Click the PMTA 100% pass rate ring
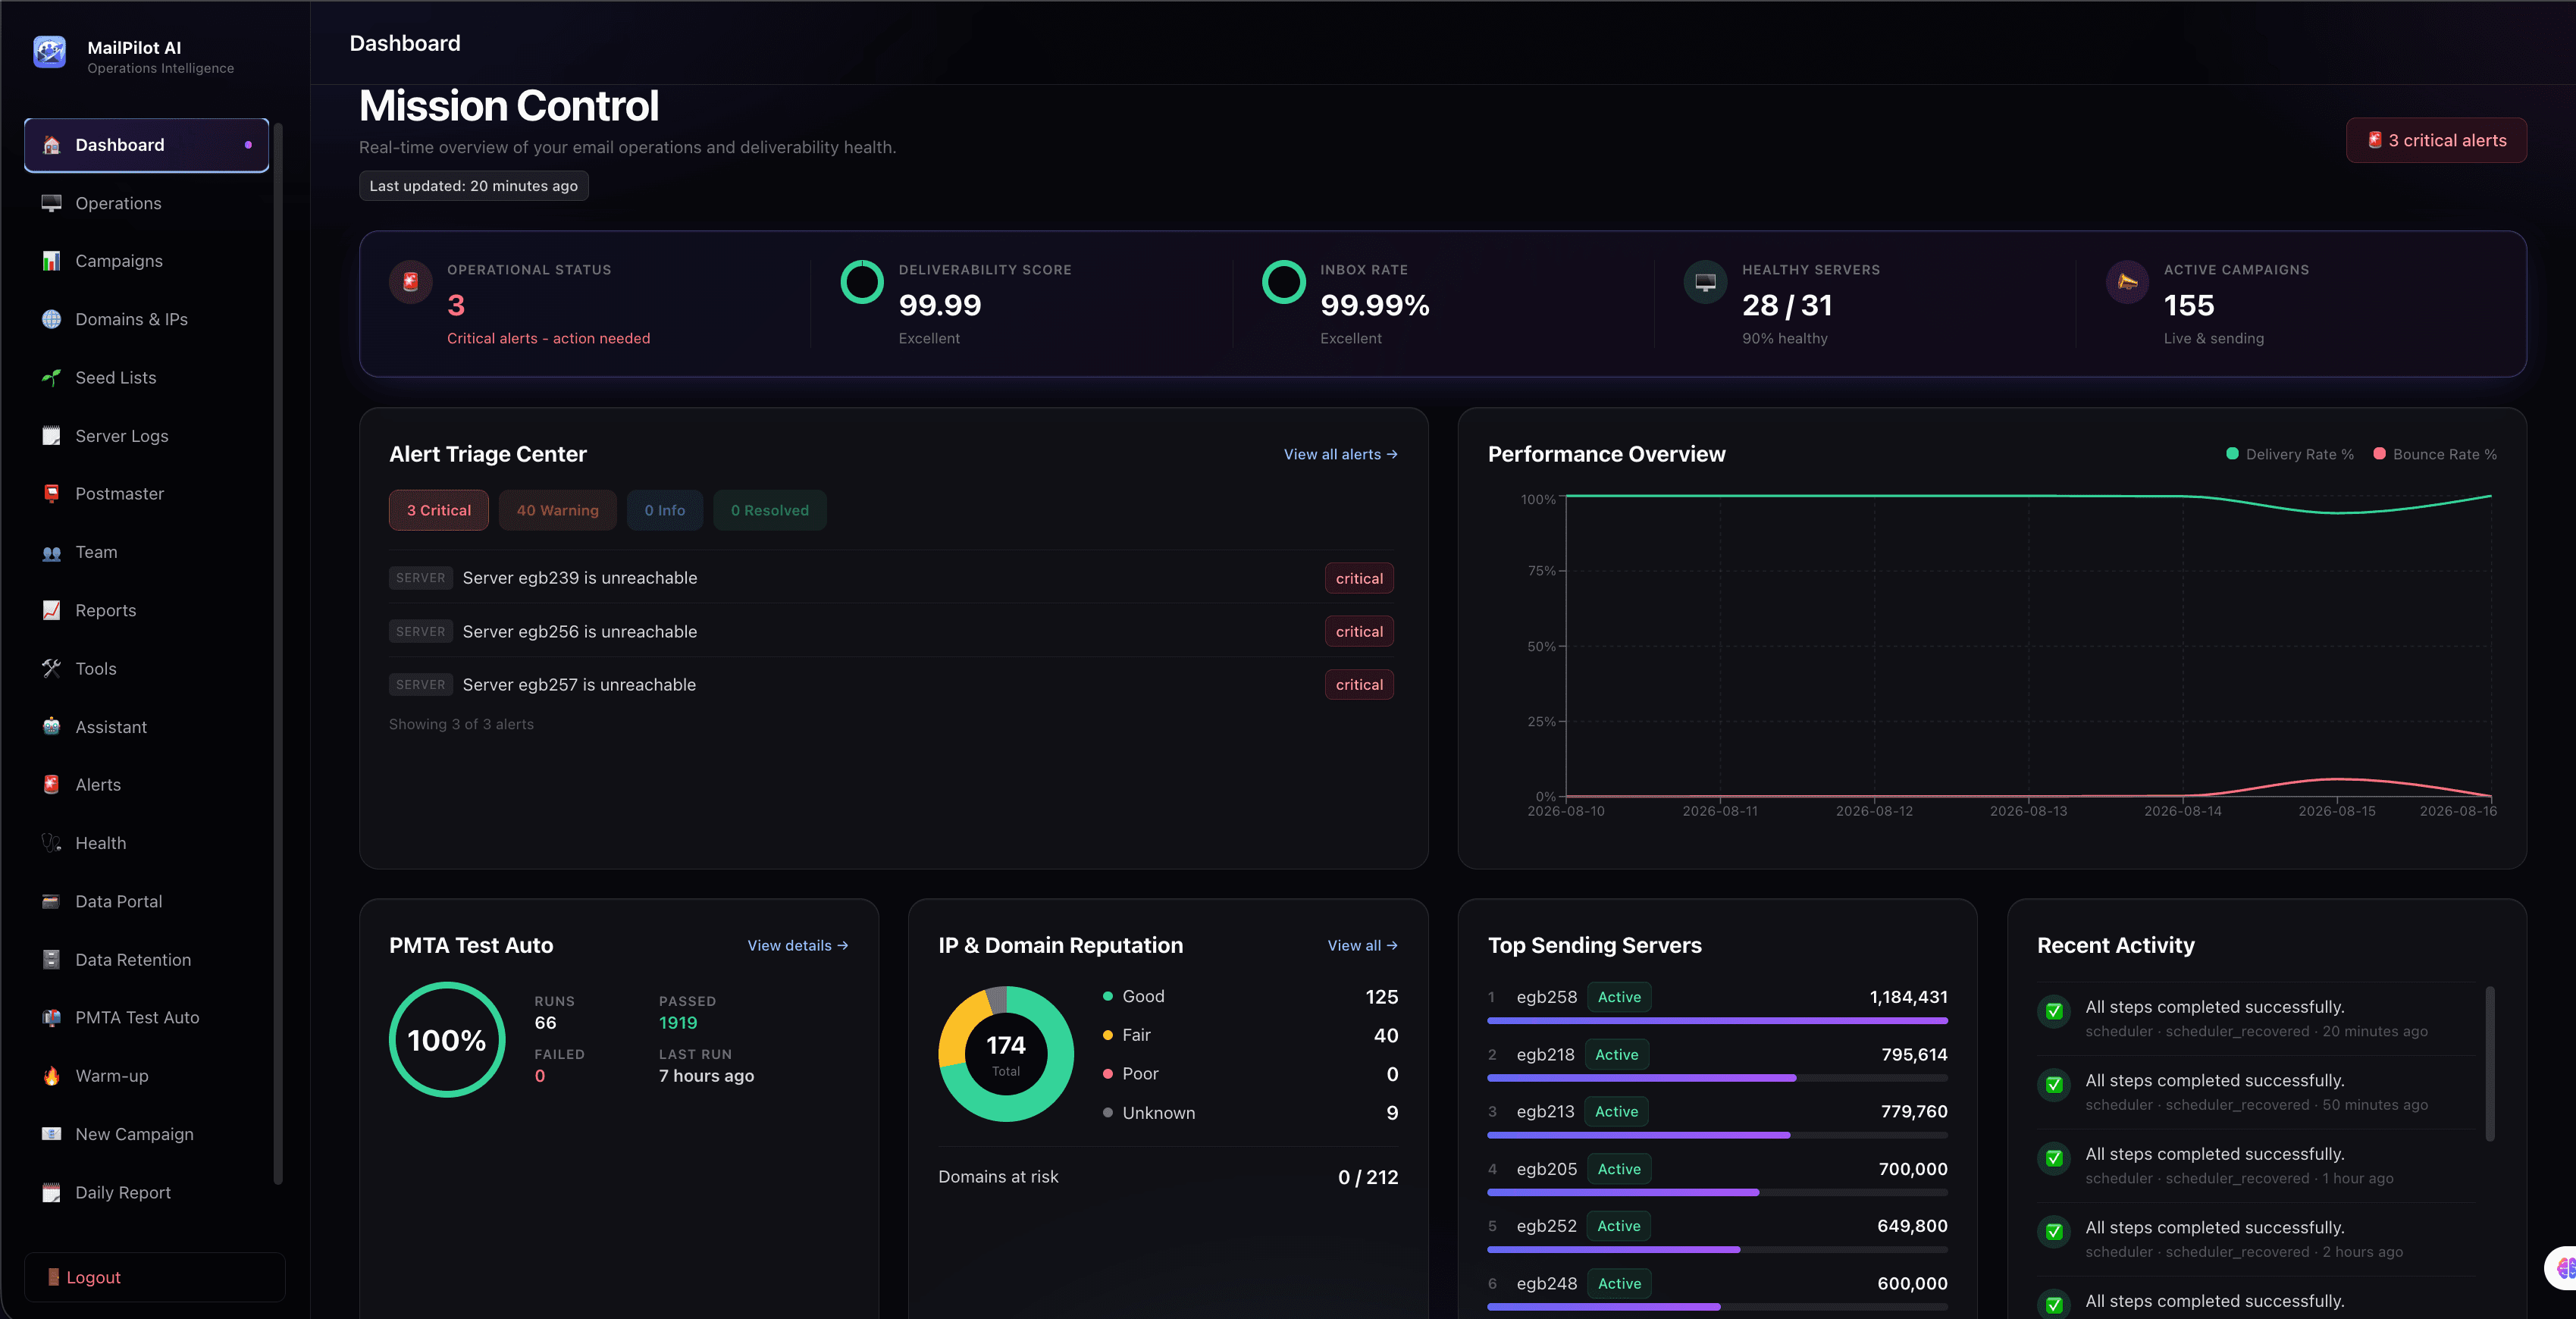2576x1319 pixels. 447,1040
